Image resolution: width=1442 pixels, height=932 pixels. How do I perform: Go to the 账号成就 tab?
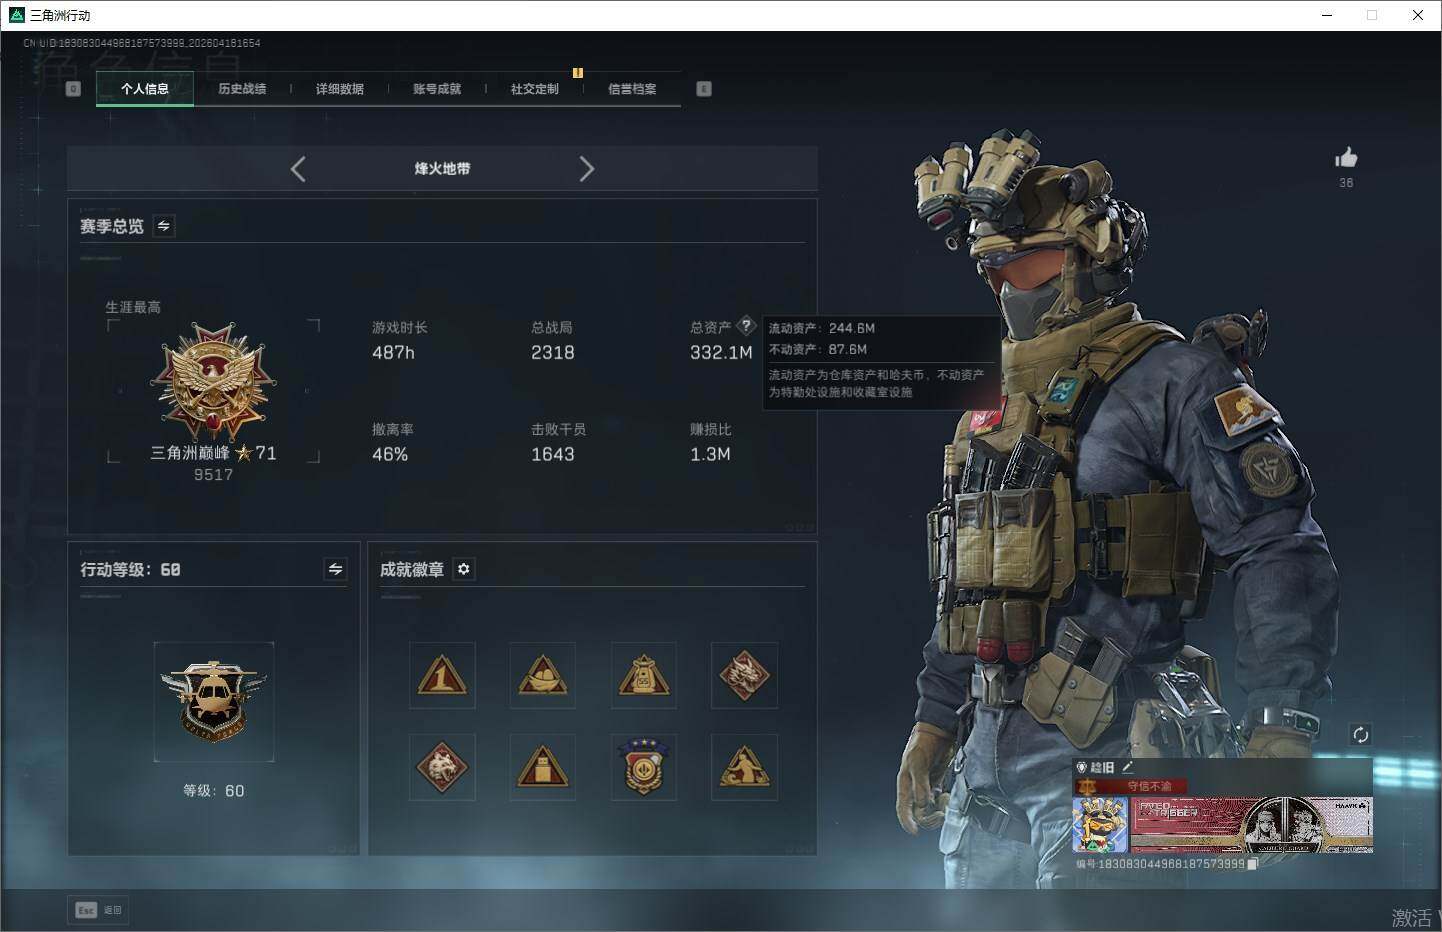tap(437, 89)
